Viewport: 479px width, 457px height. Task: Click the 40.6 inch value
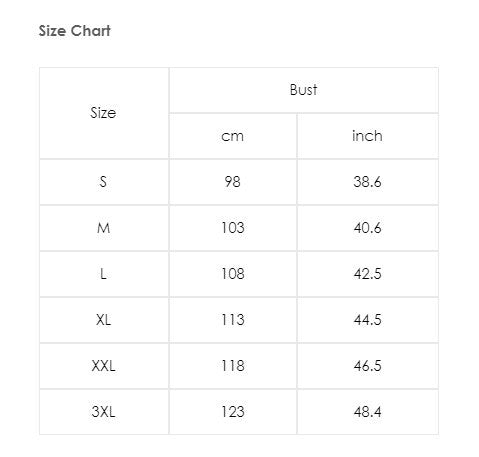coord(368,228)
